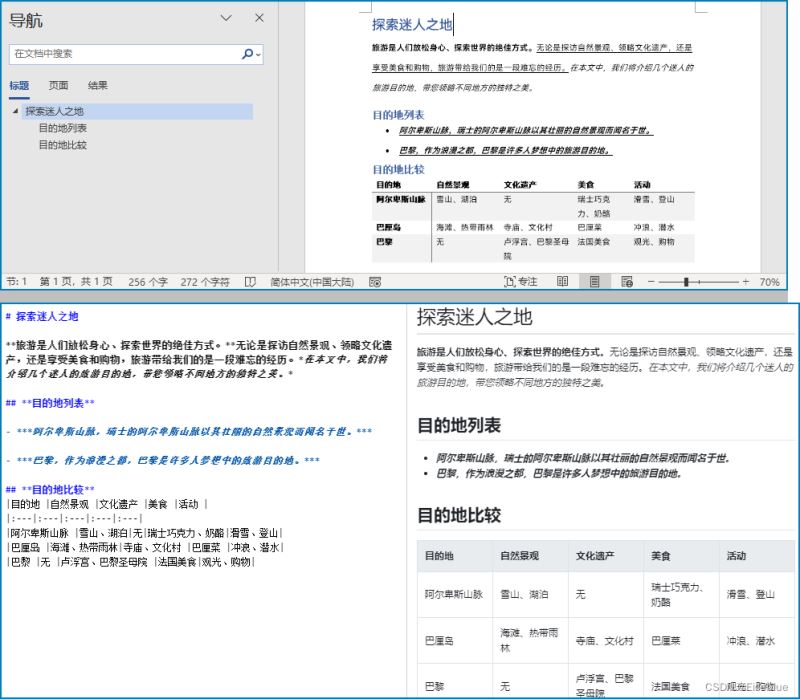Click 寺庙、文化村 cell in preview table
The width and height of the screenshot is (800, 699).
tap(604, 641)
